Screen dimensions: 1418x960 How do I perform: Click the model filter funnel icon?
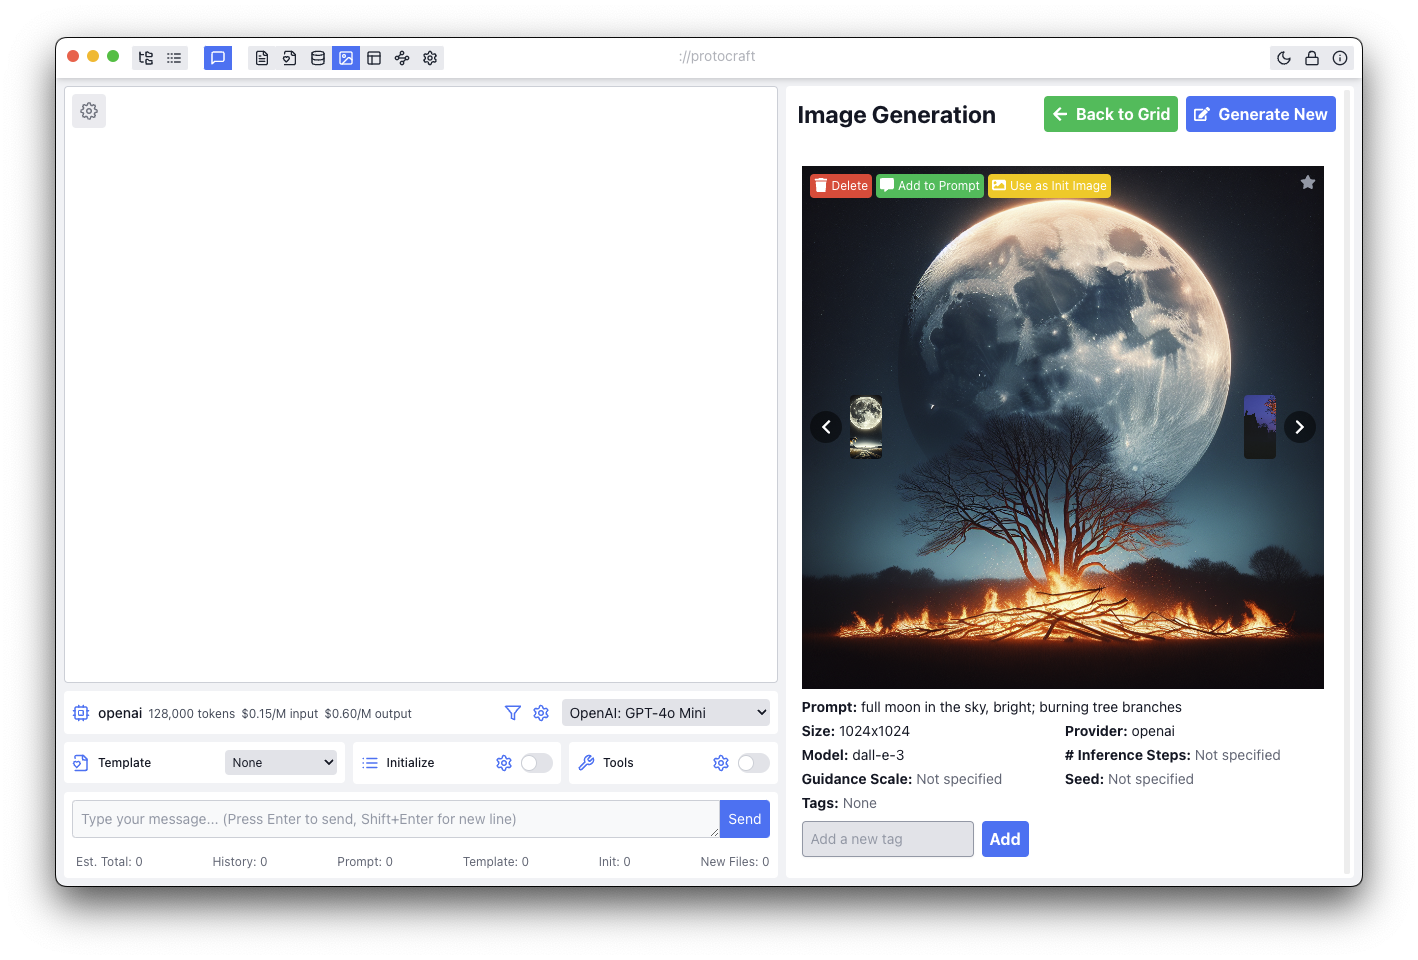[x=513, y=713]
